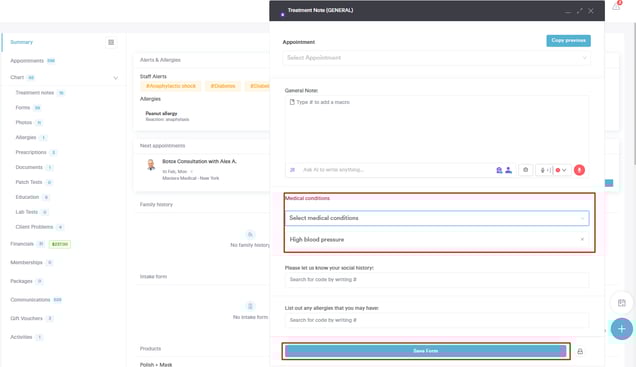Open the red dot recording options dropdown
Viewport: 636px width, 367px height.
(561, 170)
